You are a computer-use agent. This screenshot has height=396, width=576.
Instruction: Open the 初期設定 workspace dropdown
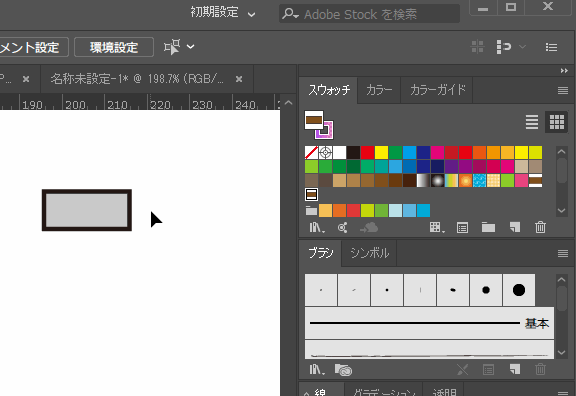coord(223,13)
